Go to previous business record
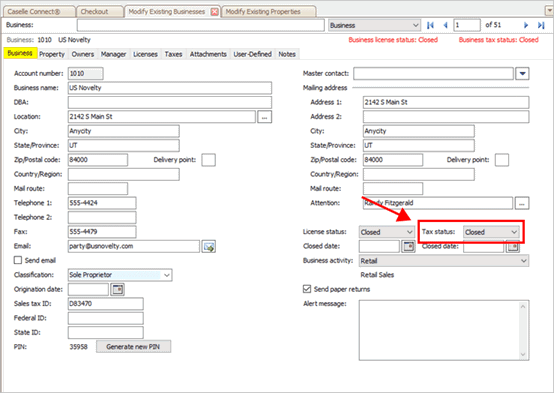The height and width of the screenshot is (393, 554). tap(445, 25)
